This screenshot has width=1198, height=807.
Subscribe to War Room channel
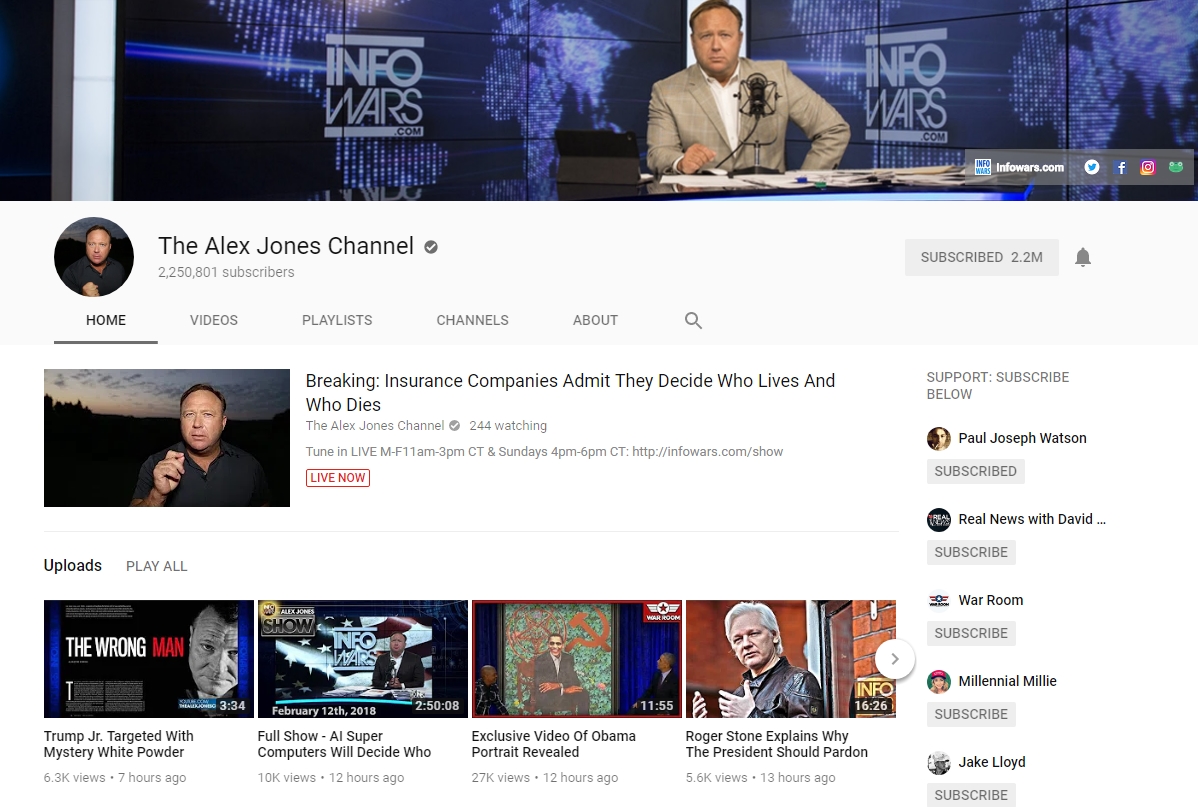tap(971, 634)
